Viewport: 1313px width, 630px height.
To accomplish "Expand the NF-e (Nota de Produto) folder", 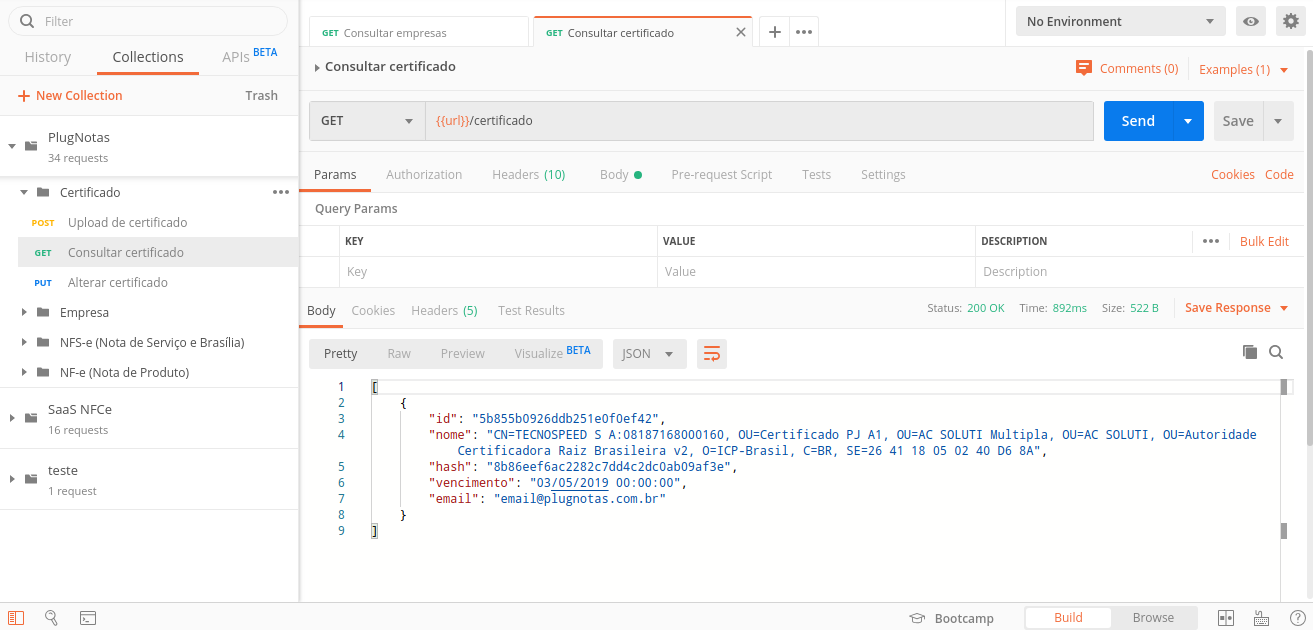I will click(24, 372).
